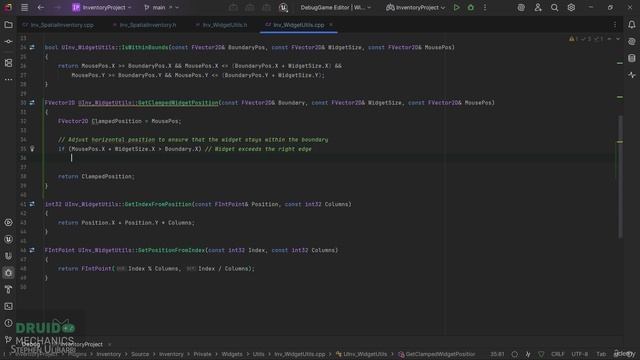The width and height of the screenshot is (640, 360).
Task: Click the quick-fix lightbulb on line 35
Action: pyautogui.click(x=32, y=149)
